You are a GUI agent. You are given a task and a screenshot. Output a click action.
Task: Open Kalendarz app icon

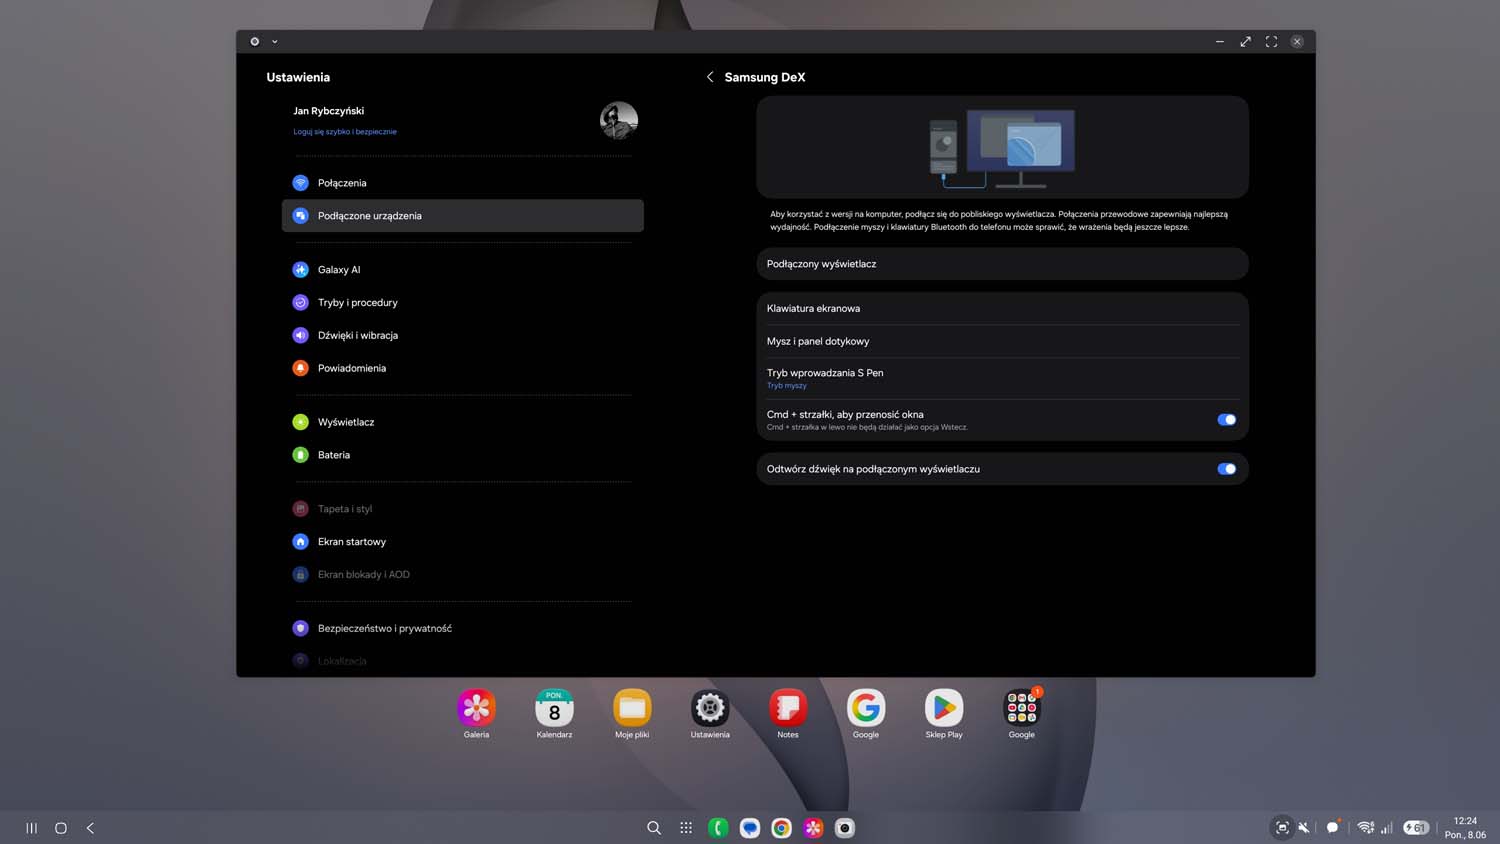click(x=554, y=708)
